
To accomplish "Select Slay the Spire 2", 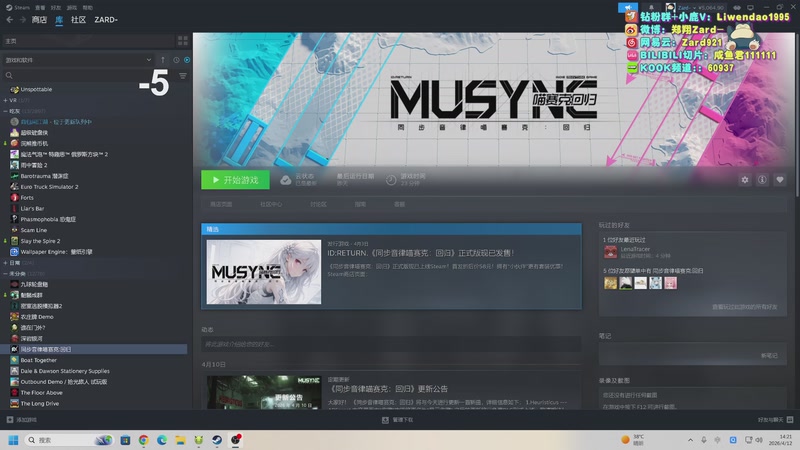I will (x=40, y=241).
